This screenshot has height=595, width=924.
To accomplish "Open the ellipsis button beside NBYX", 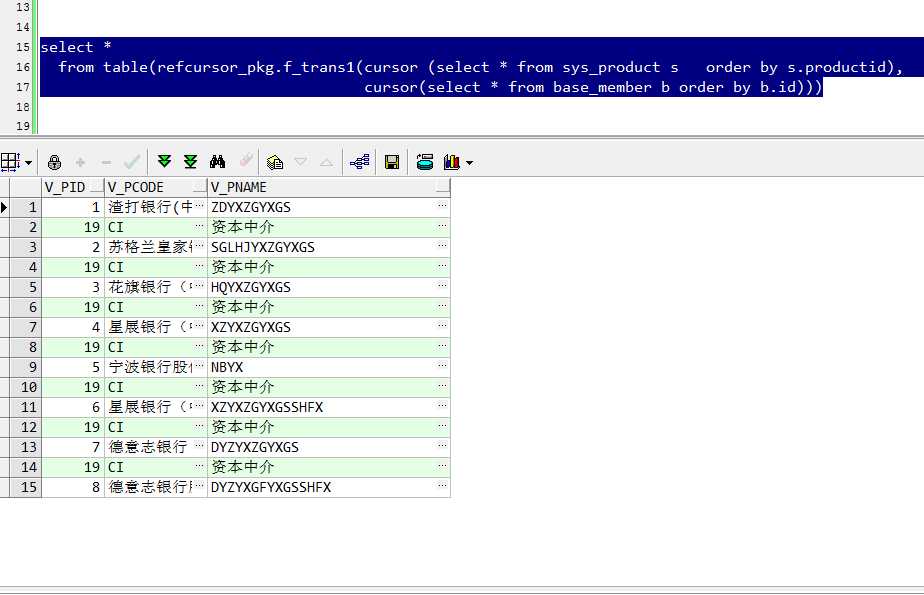I will point(442,366).
